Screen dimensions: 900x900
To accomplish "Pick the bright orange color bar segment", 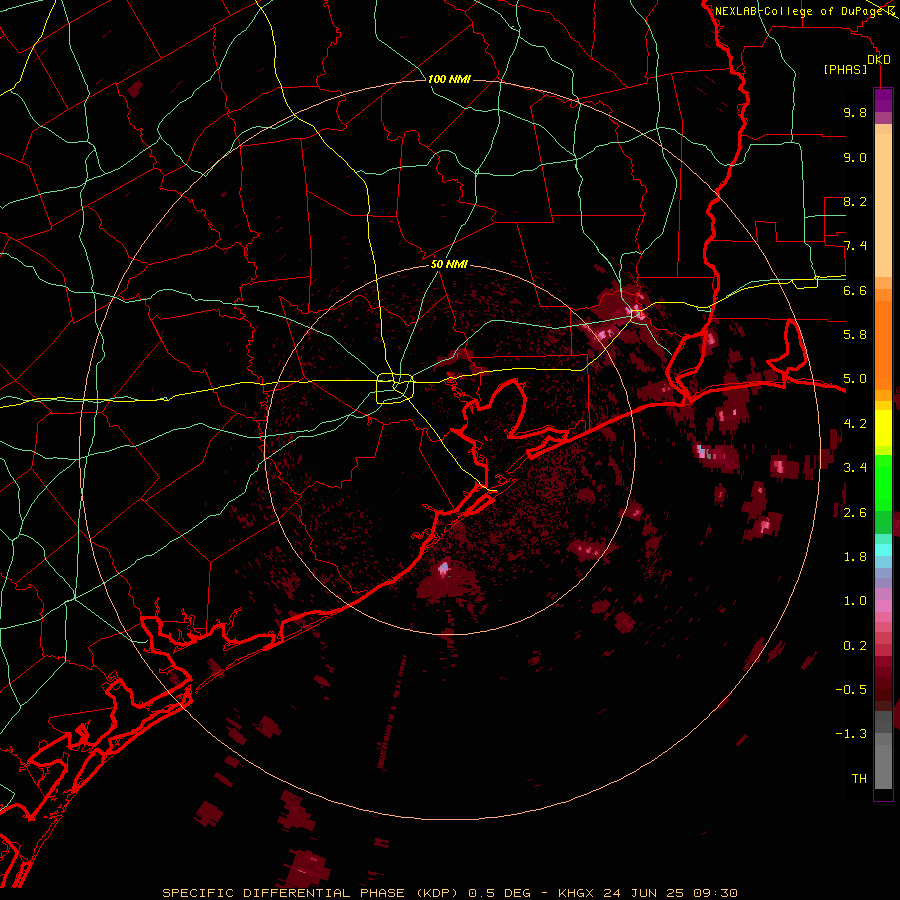I will 883,345.
